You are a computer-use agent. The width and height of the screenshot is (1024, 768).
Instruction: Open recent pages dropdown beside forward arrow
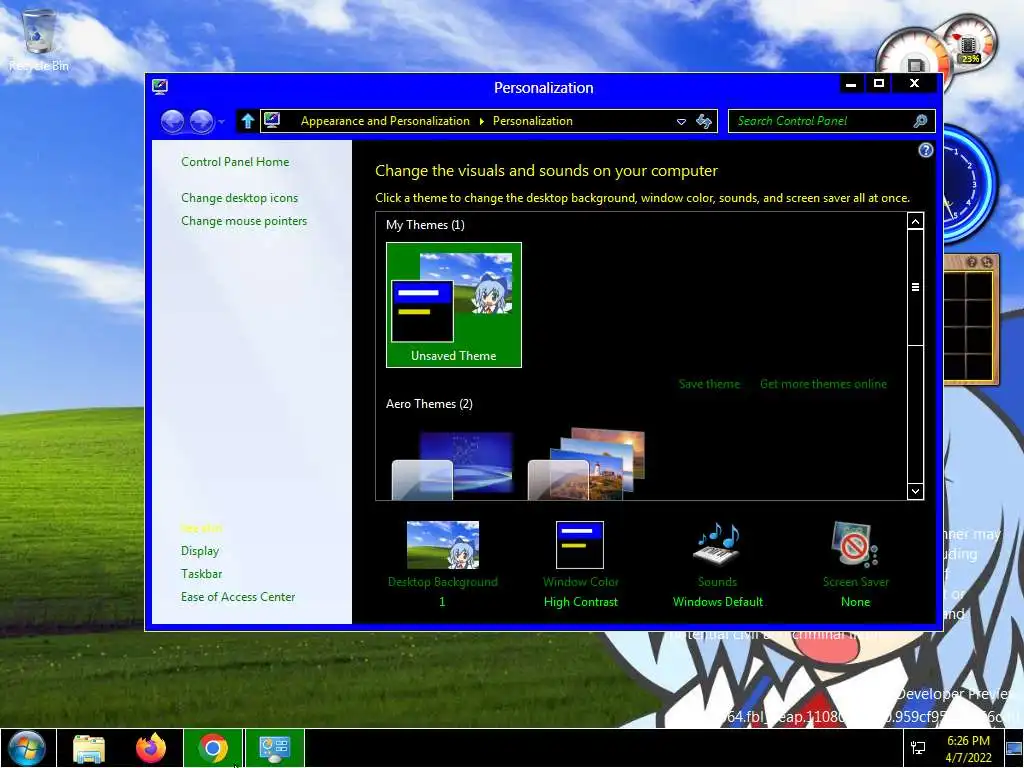pyautogui.click(x=221, y=121)
